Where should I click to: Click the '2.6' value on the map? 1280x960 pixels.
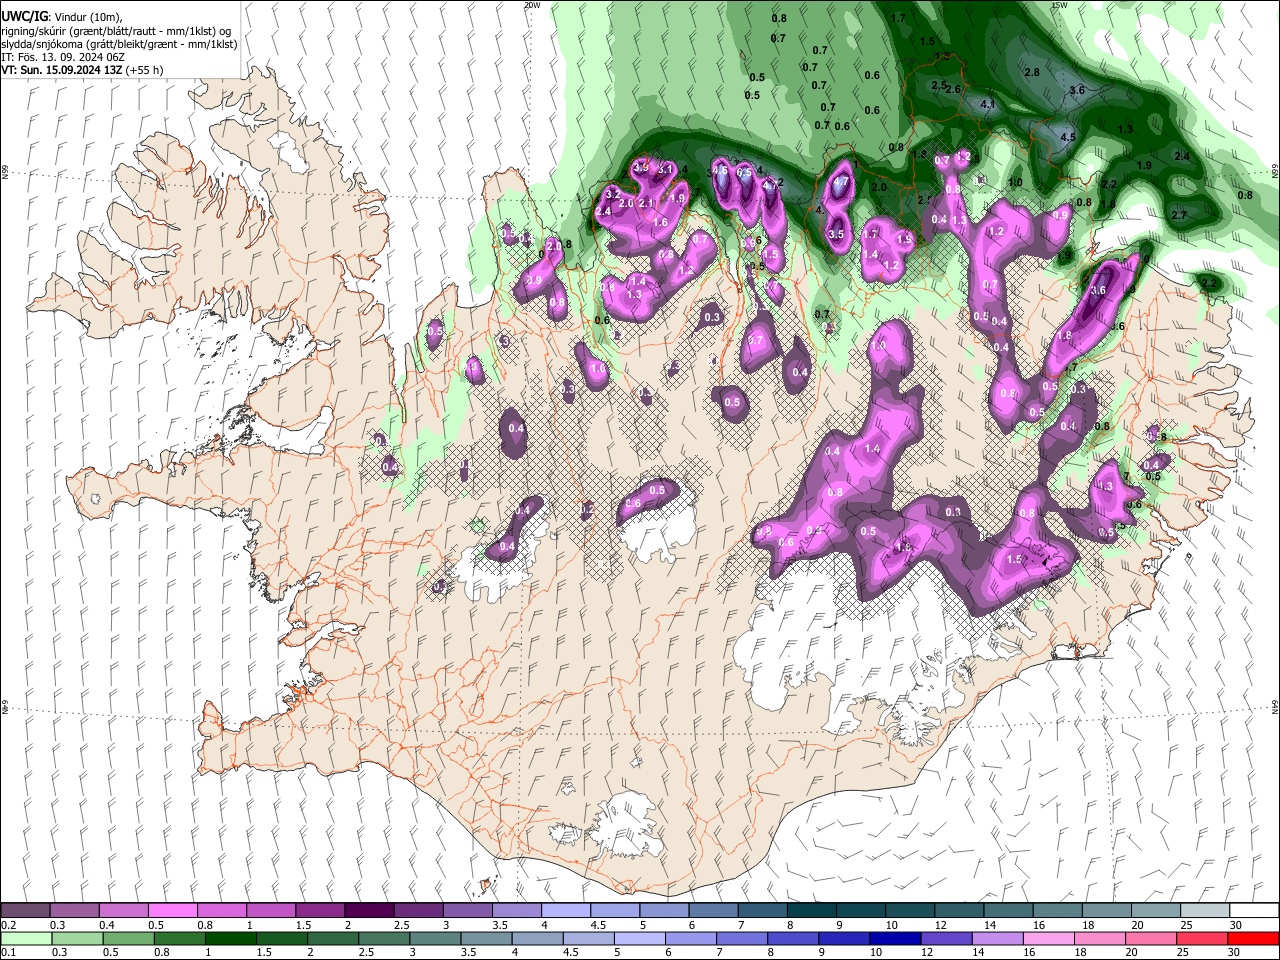[953, 89]
